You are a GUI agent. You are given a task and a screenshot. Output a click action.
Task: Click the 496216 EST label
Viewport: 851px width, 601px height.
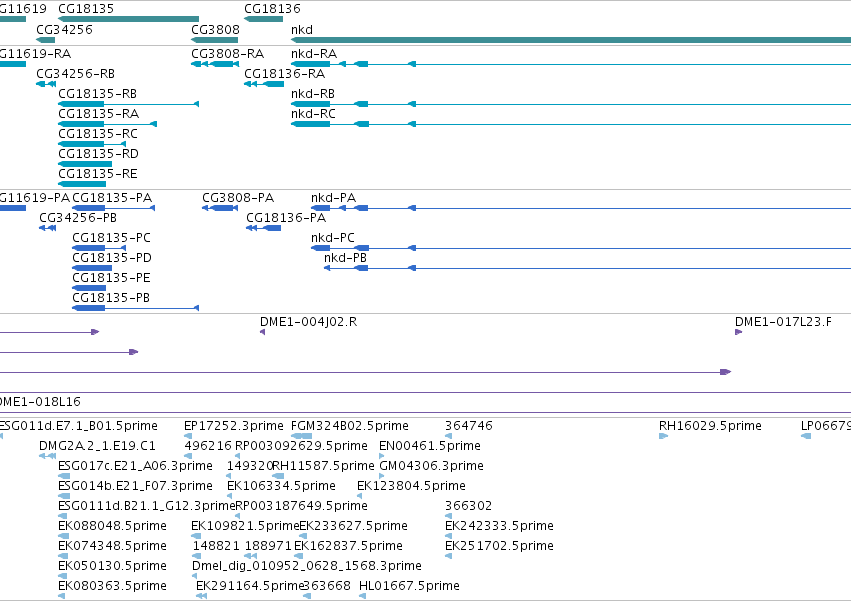click(207, 446)
